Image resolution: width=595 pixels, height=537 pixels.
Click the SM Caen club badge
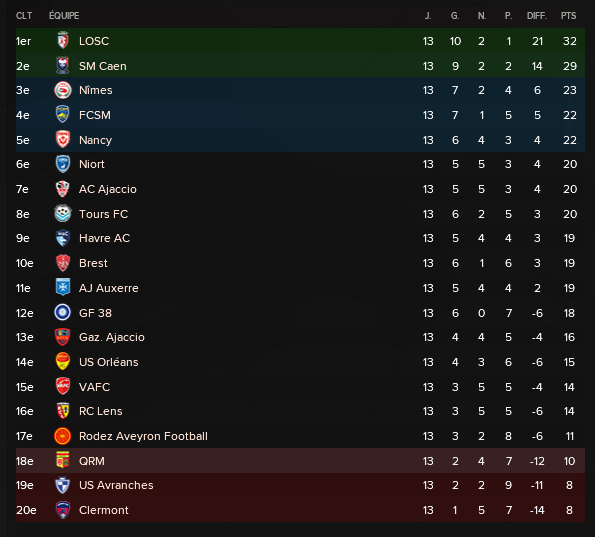tap(63, 66)
